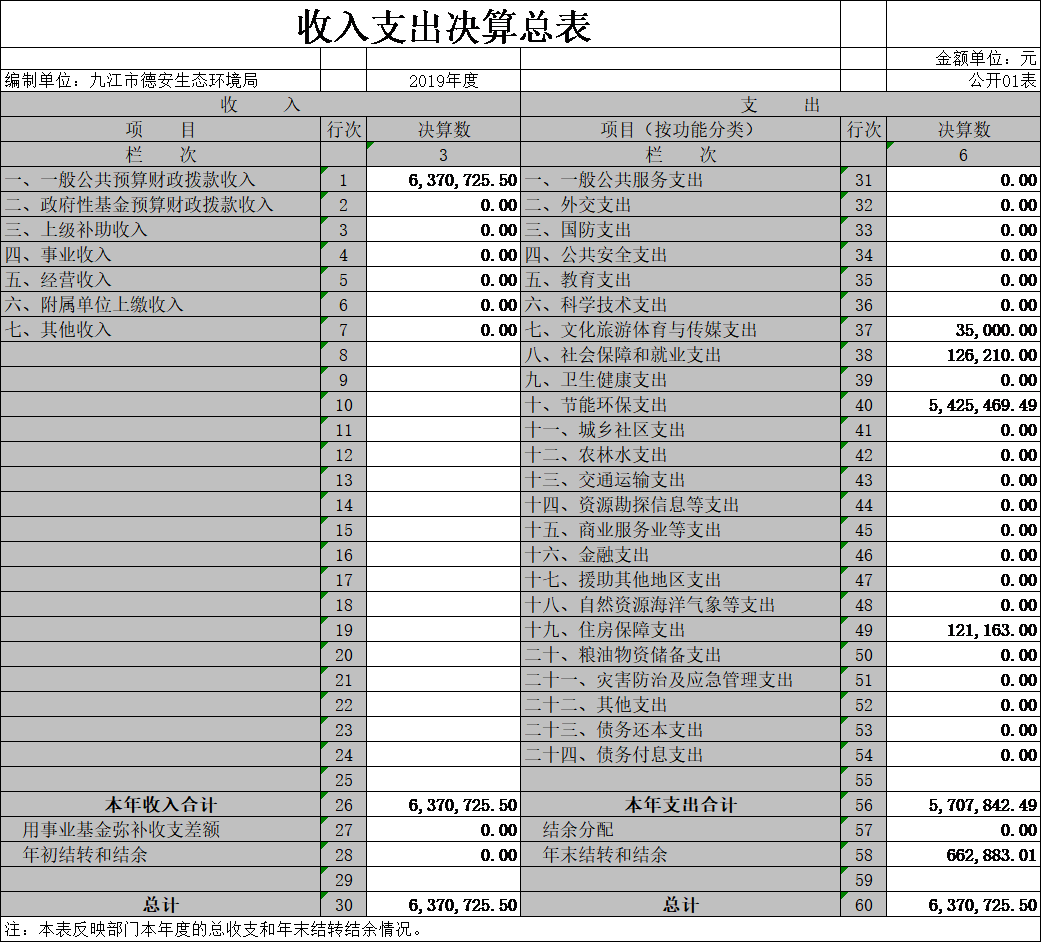
Task: Click the 收入 header cell
Action: [260, 105]
